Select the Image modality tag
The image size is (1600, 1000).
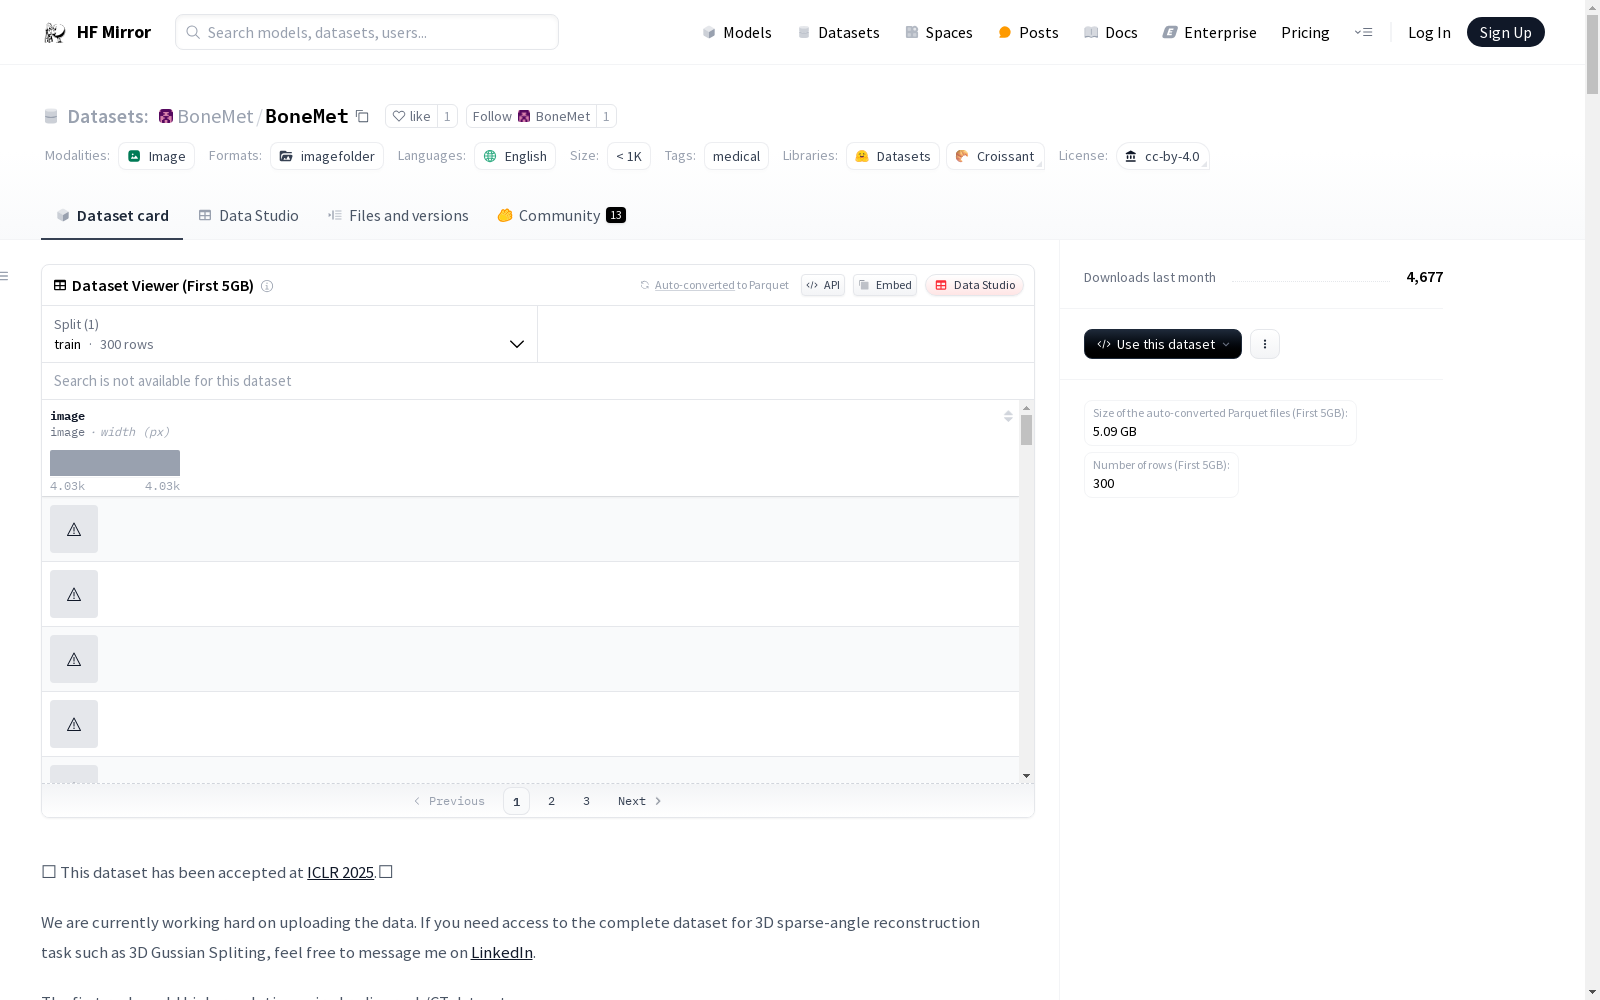click(157, 157)
